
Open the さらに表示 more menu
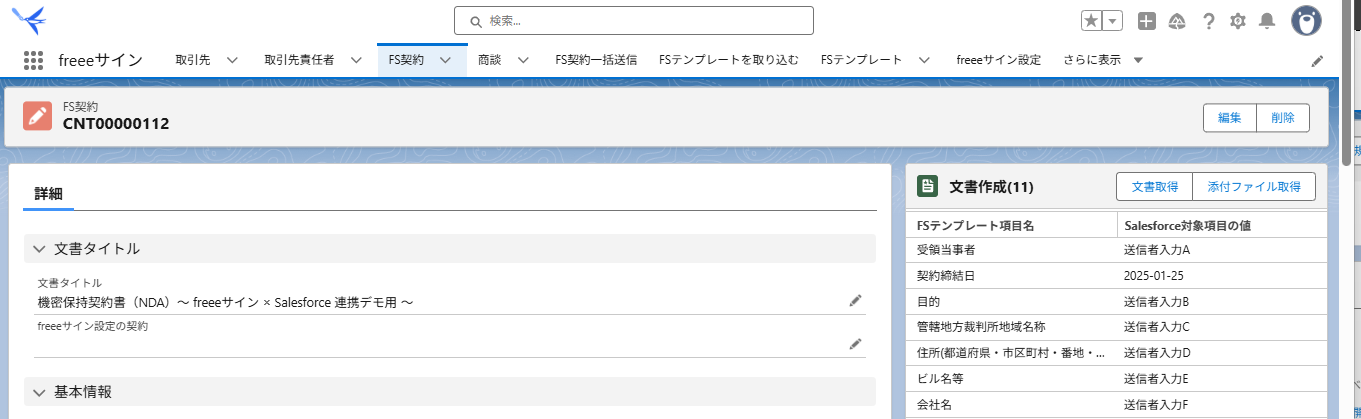[x=1103, y=60]
